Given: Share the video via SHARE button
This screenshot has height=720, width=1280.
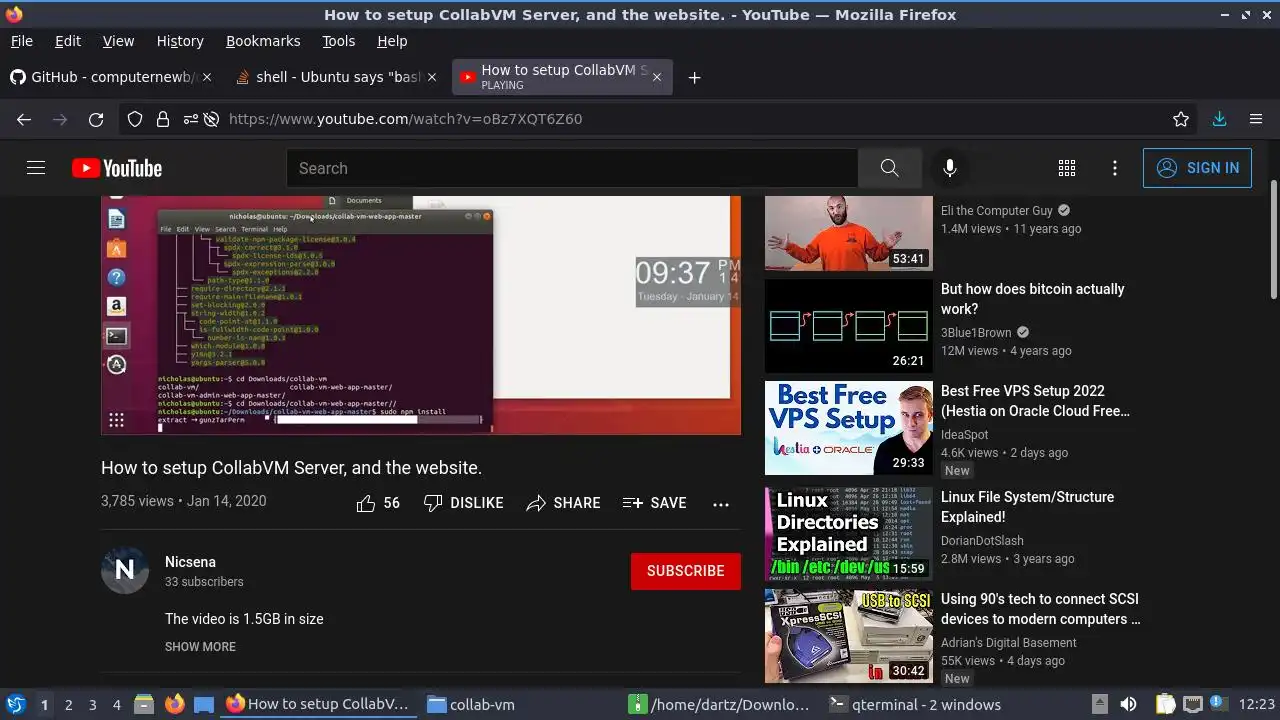Looking at the screenshot, I should 563,503.
